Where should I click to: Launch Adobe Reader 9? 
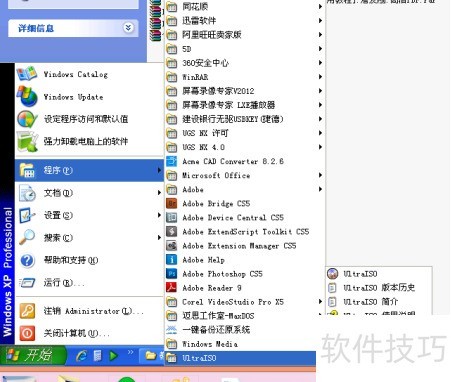tap(244, 288)
